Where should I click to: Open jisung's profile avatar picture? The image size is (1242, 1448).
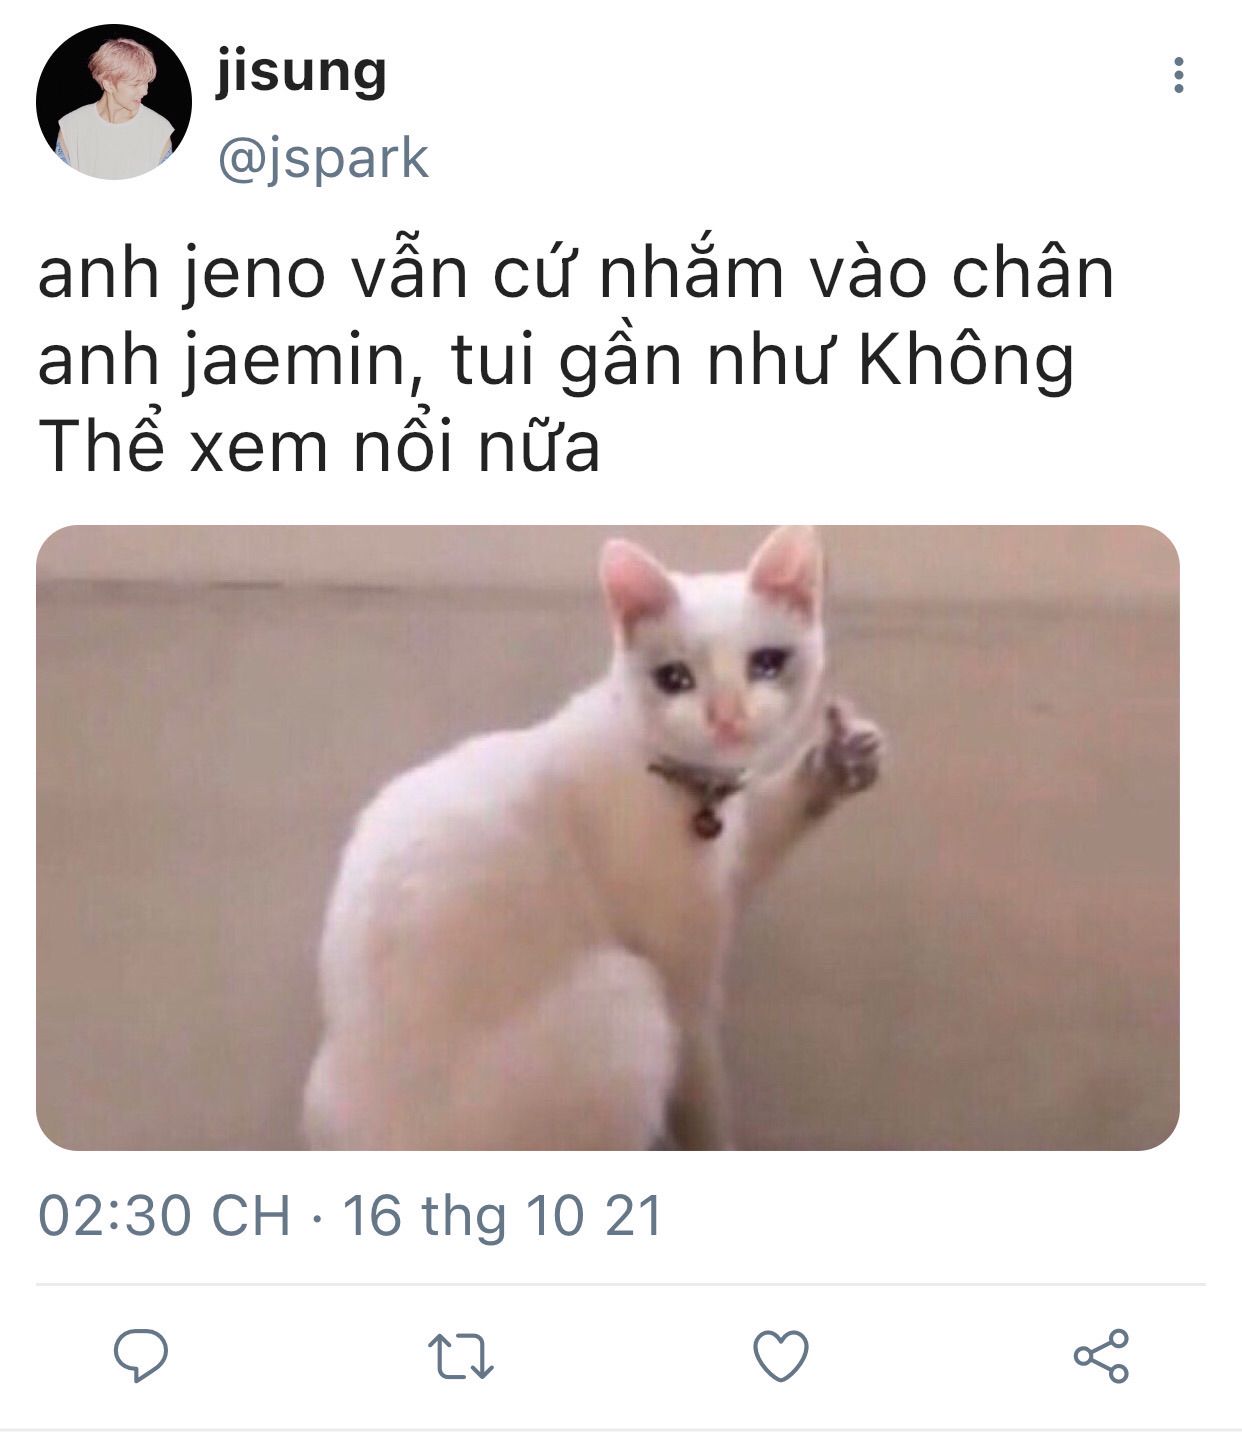point(114,102)
